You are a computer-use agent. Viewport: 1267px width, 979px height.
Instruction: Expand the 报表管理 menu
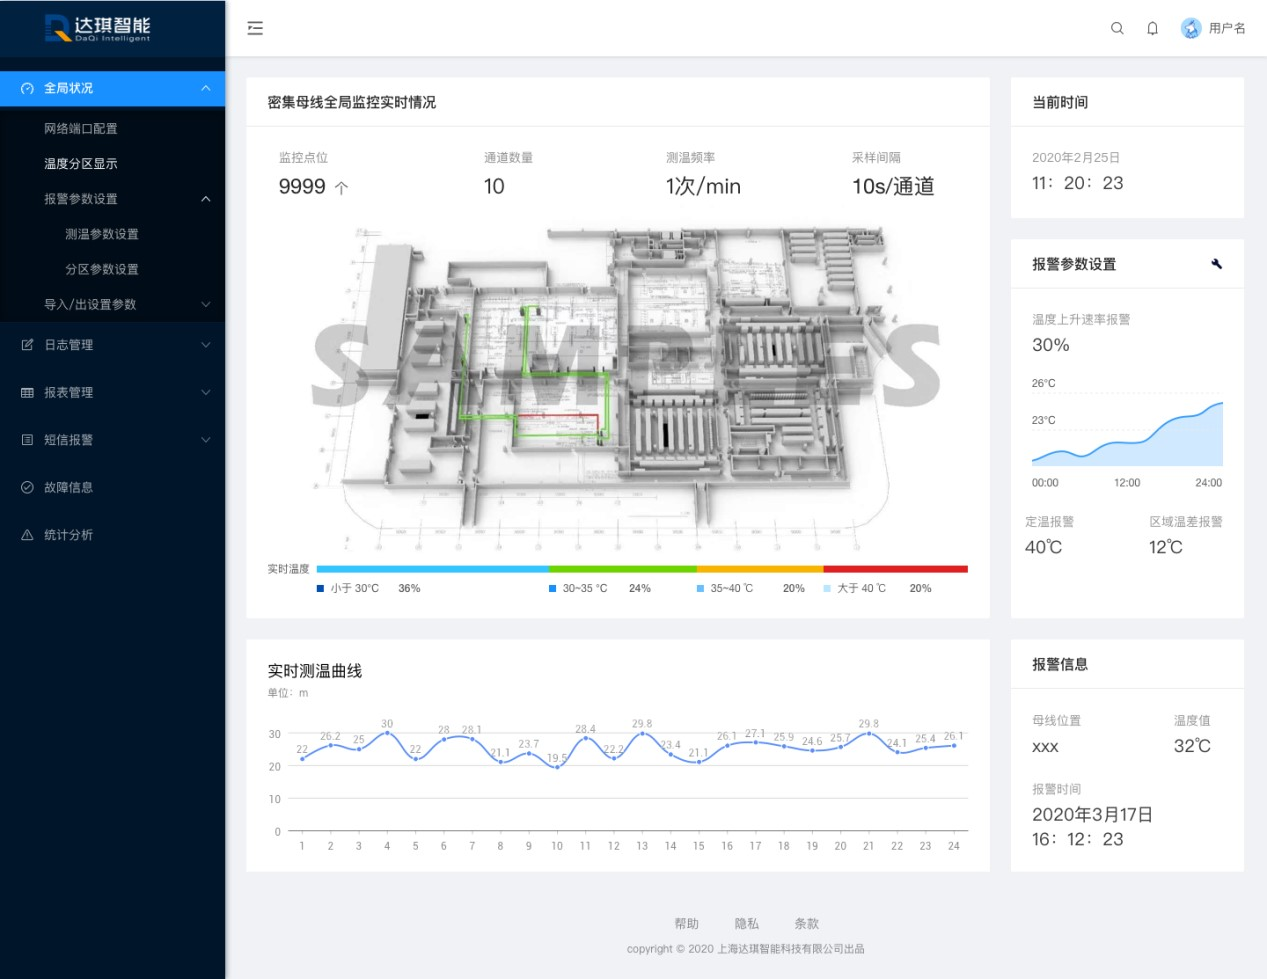(205, 392)
